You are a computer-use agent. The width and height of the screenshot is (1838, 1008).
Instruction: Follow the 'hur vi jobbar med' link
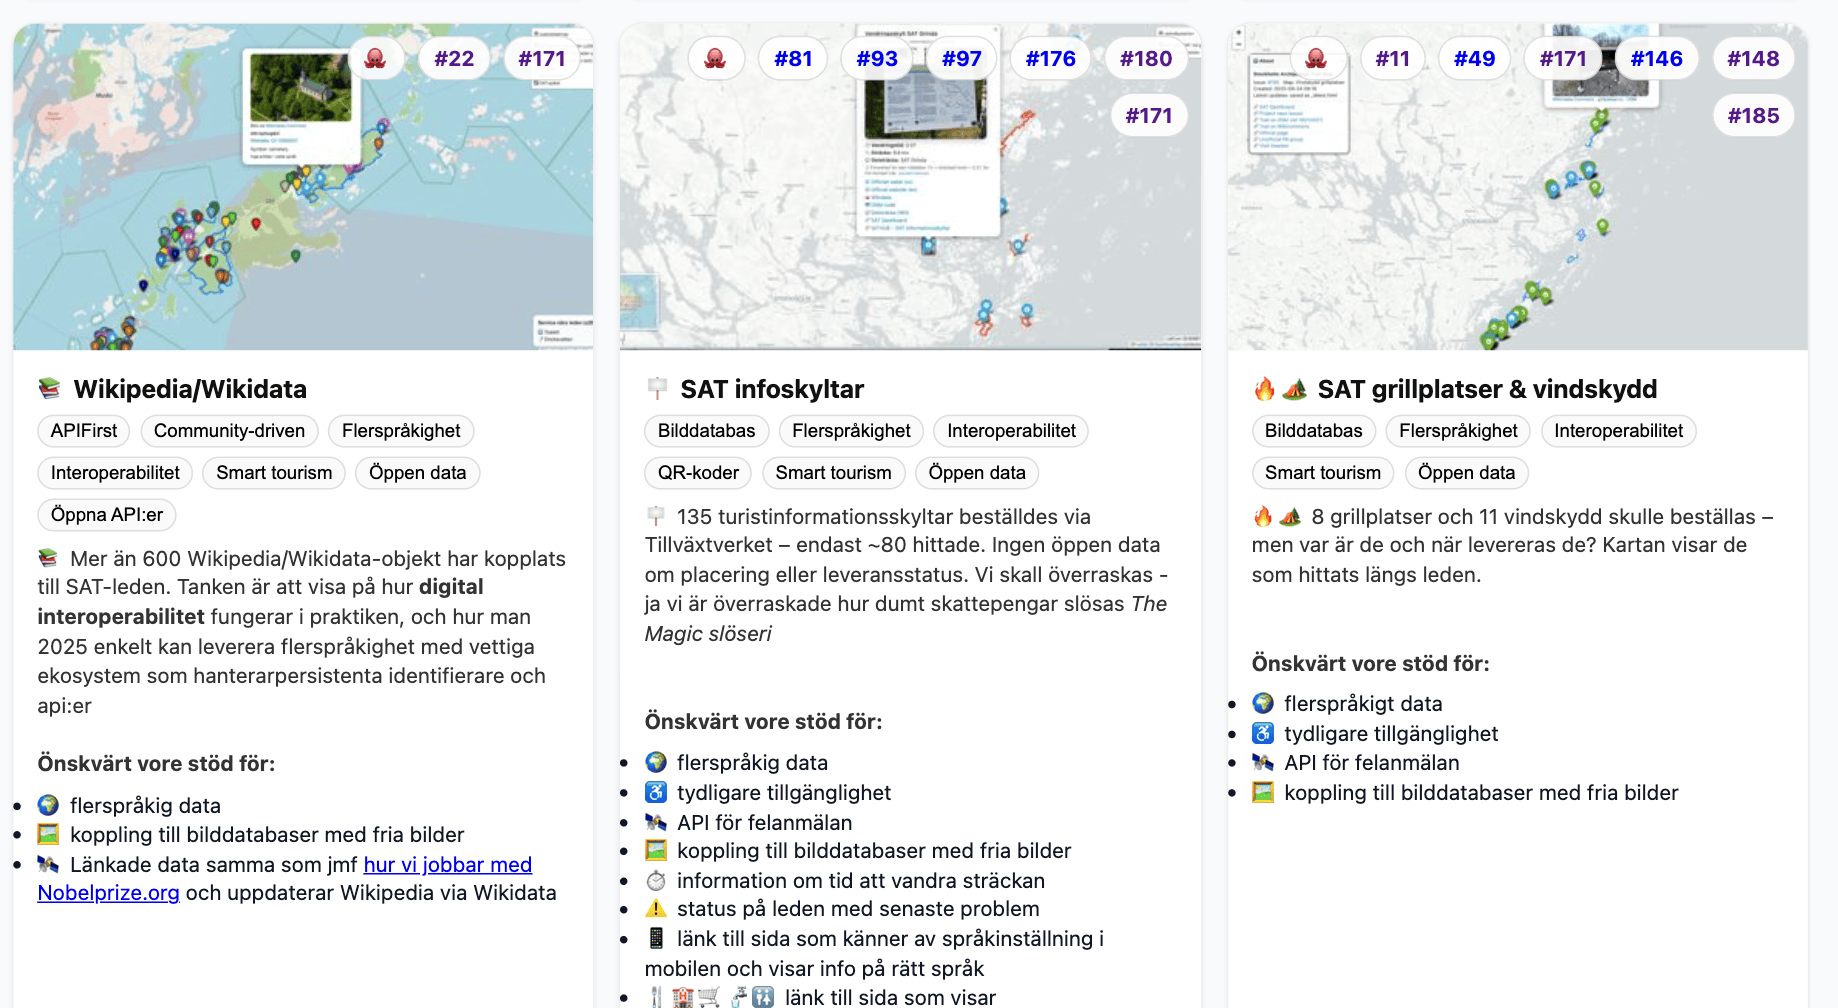pos(447,865)
